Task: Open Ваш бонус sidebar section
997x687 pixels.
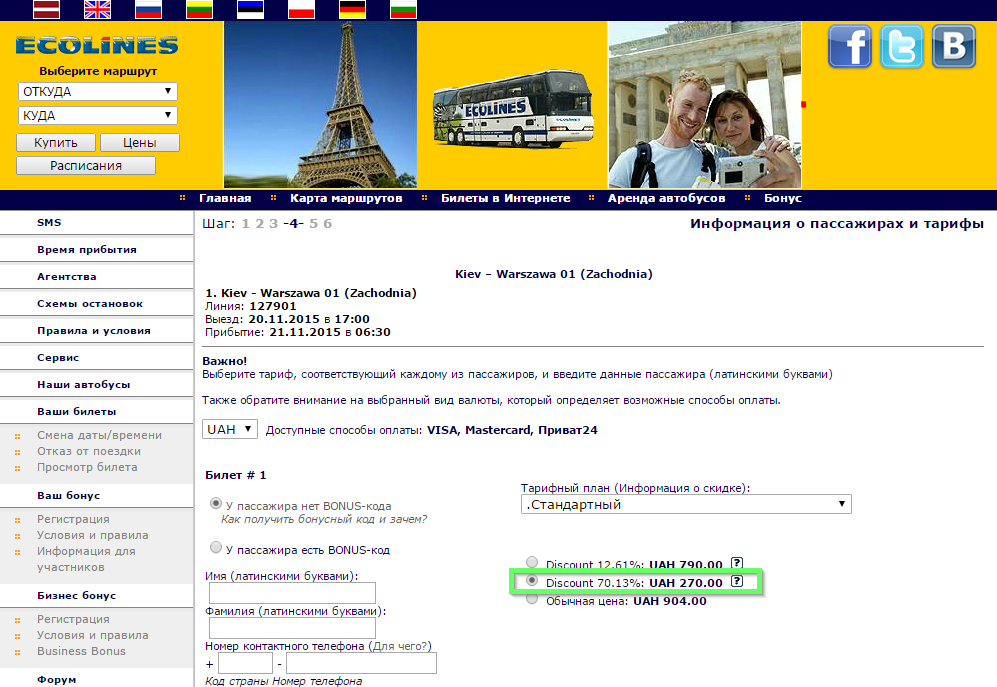Action: click(x=69, y=496)
